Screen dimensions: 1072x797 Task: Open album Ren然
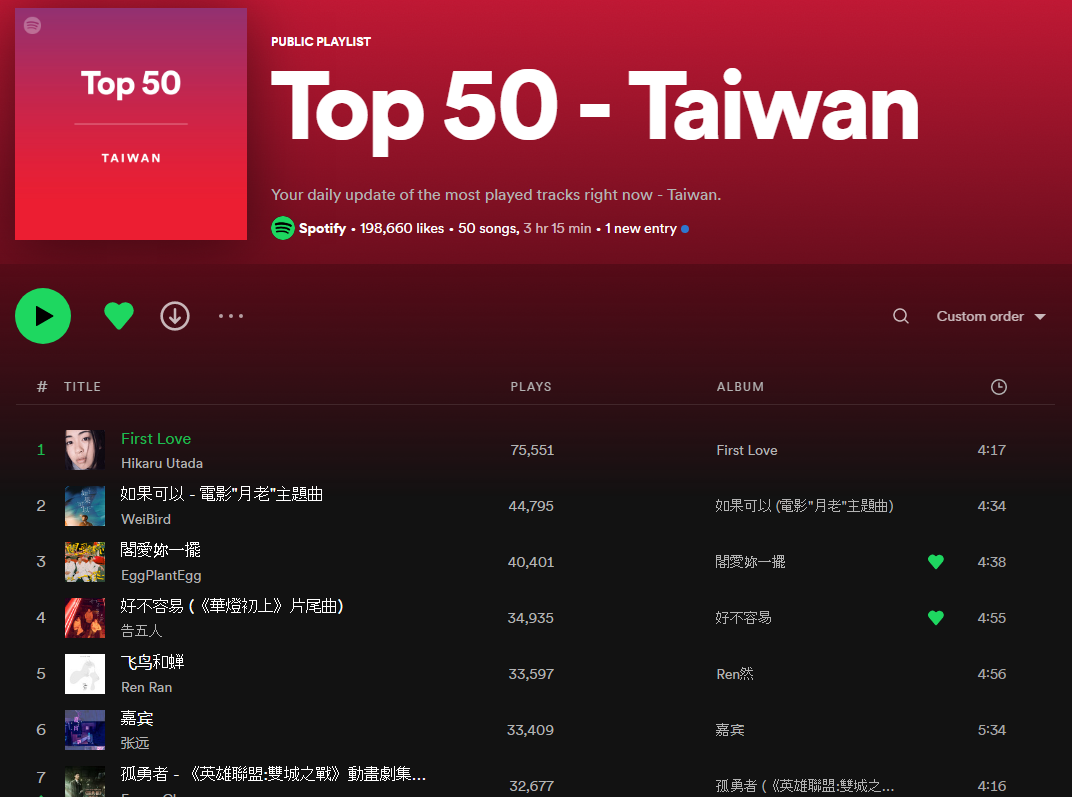point(735,674)
